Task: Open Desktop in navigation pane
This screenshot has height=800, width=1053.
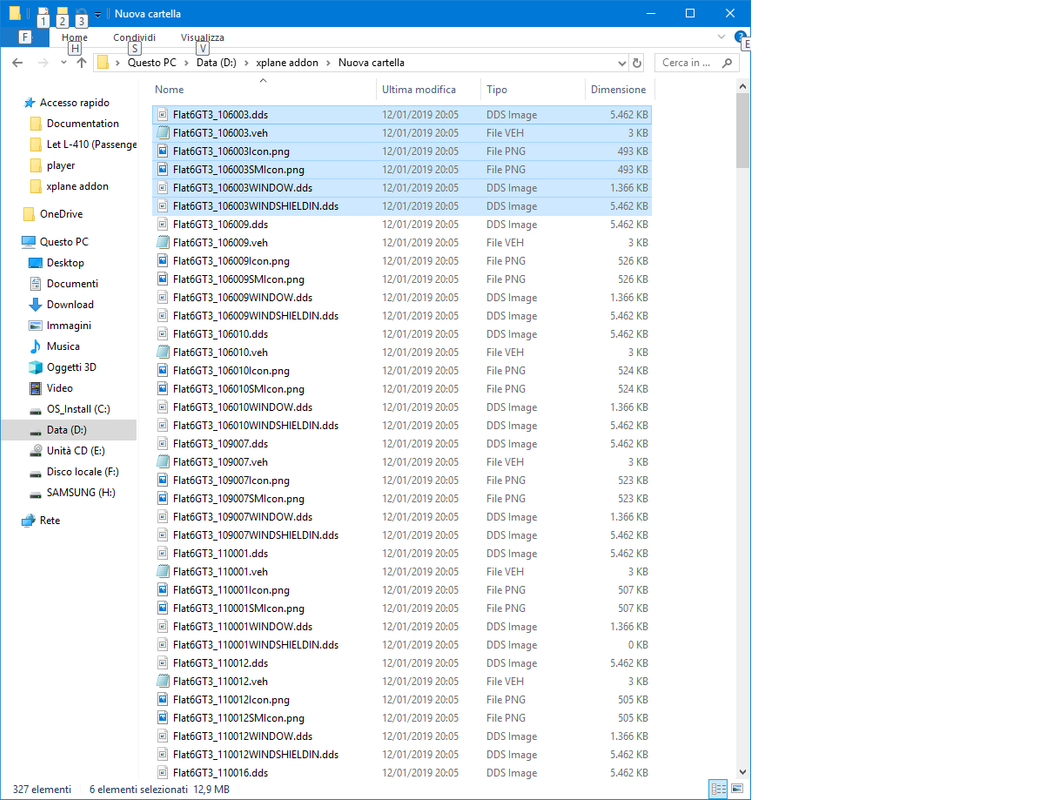Action: coord(65,263)
